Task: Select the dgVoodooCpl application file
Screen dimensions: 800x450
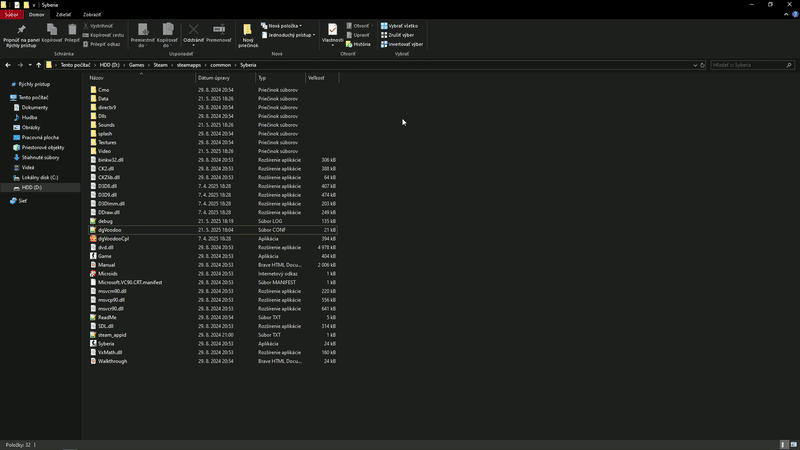Action: (113, 239)
